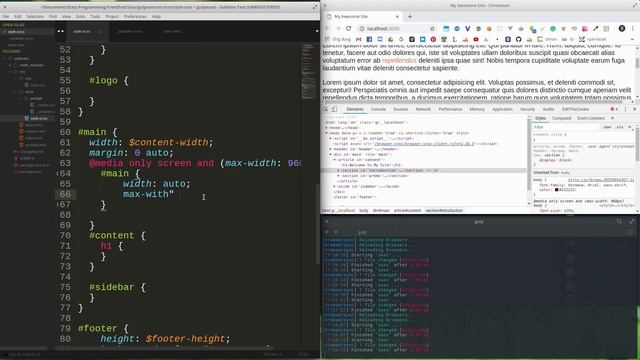This screenshot has width=640, height=360.
Task: Bookmark this page with the star icon
Action: [x=432, y=29]
